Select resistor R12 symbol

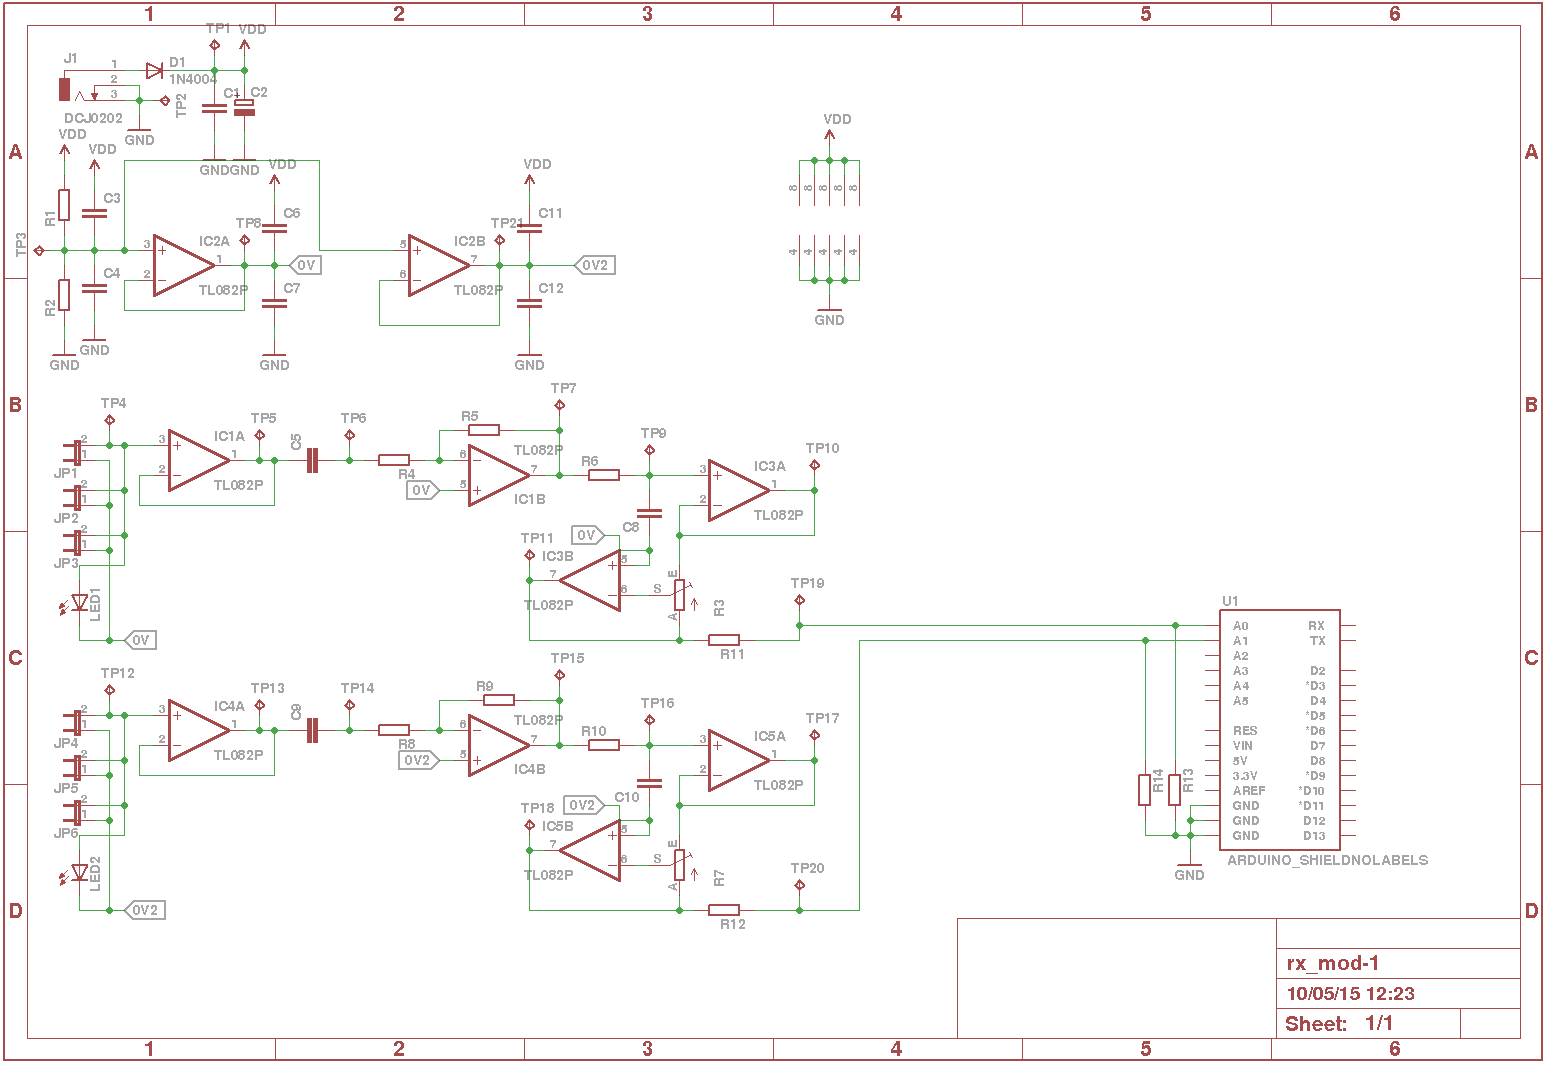coord(724,910)
